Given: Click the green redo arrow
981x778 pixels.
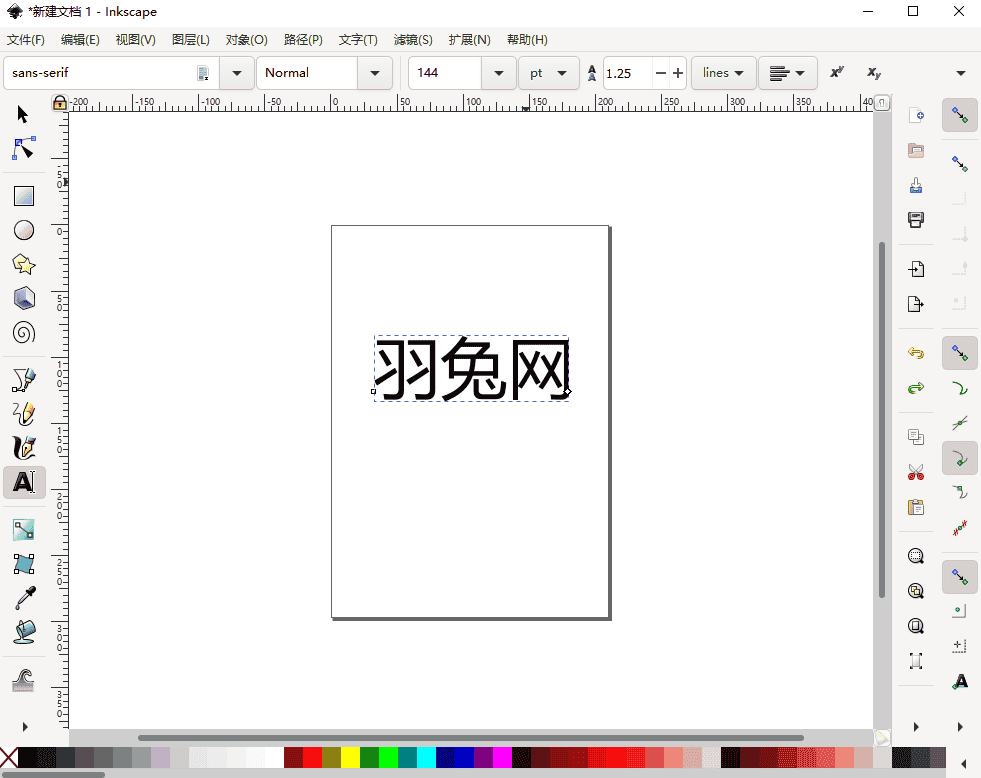Looking at the screenshot, I should pos(916,388).
